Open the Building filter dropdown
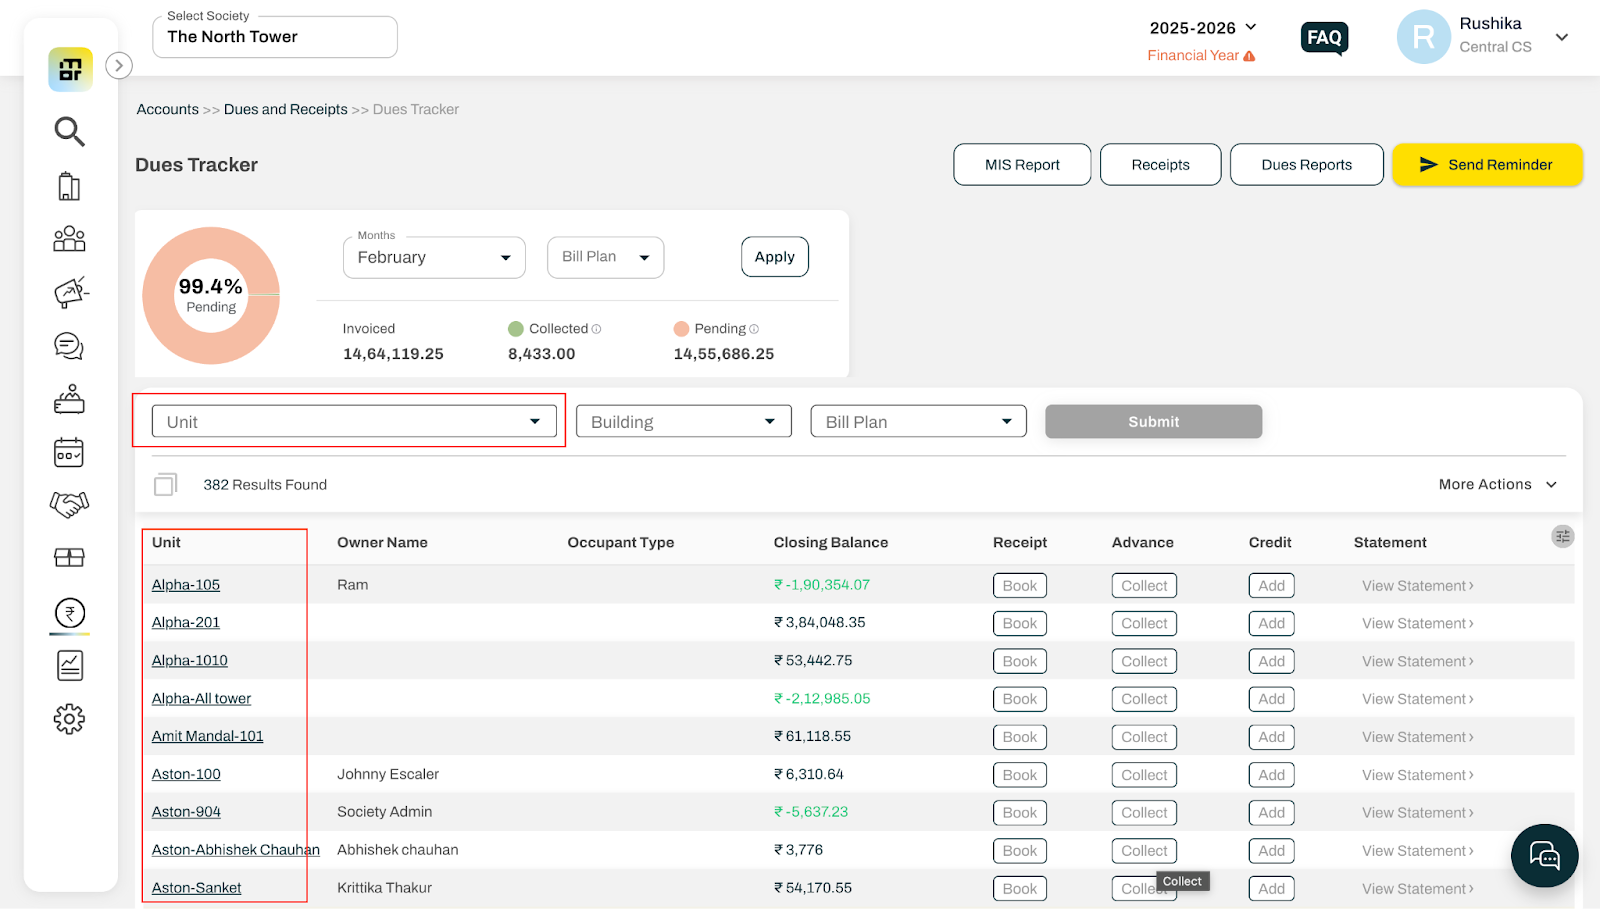Screen dimensions: 1600x909 [684, 422]
